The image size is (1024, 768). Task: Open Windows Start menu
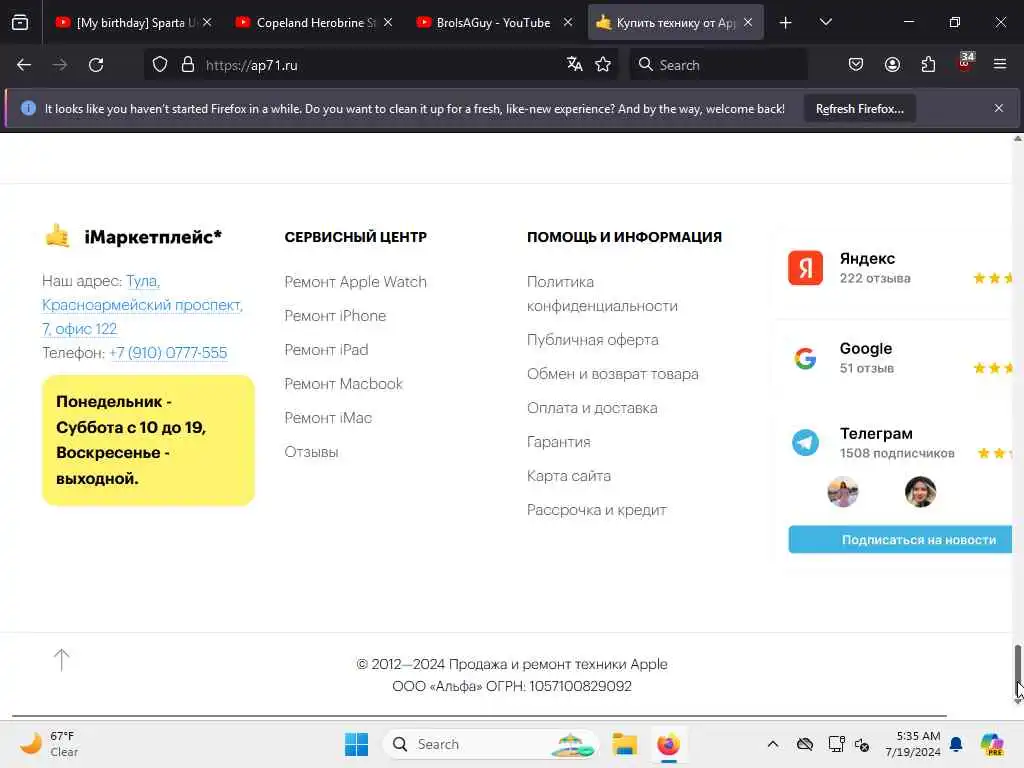click(x=356, y=744)
